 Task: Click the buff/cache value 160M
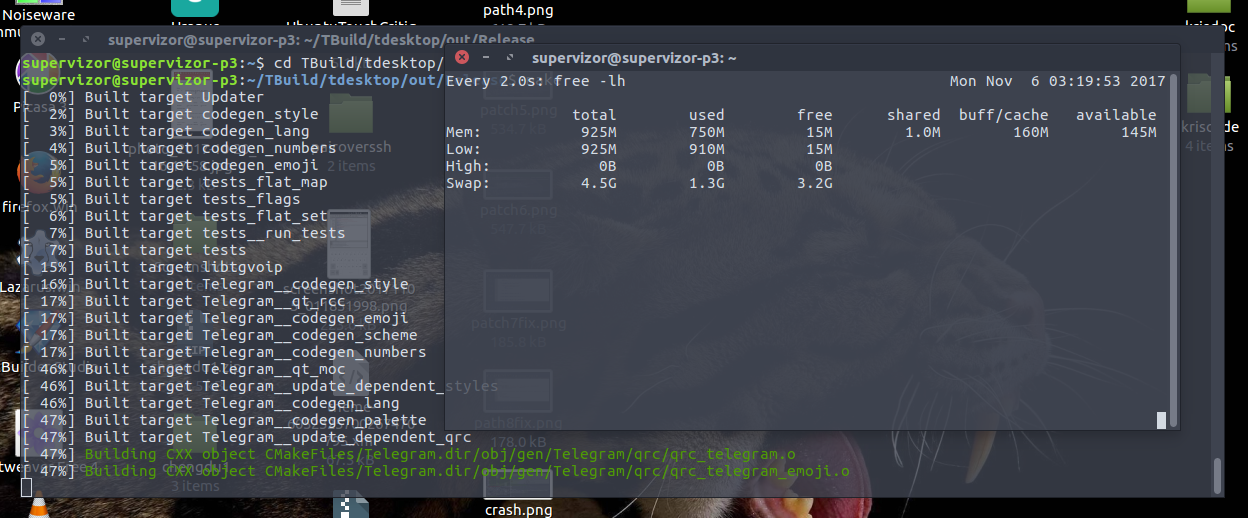[x=1030, y=132]
